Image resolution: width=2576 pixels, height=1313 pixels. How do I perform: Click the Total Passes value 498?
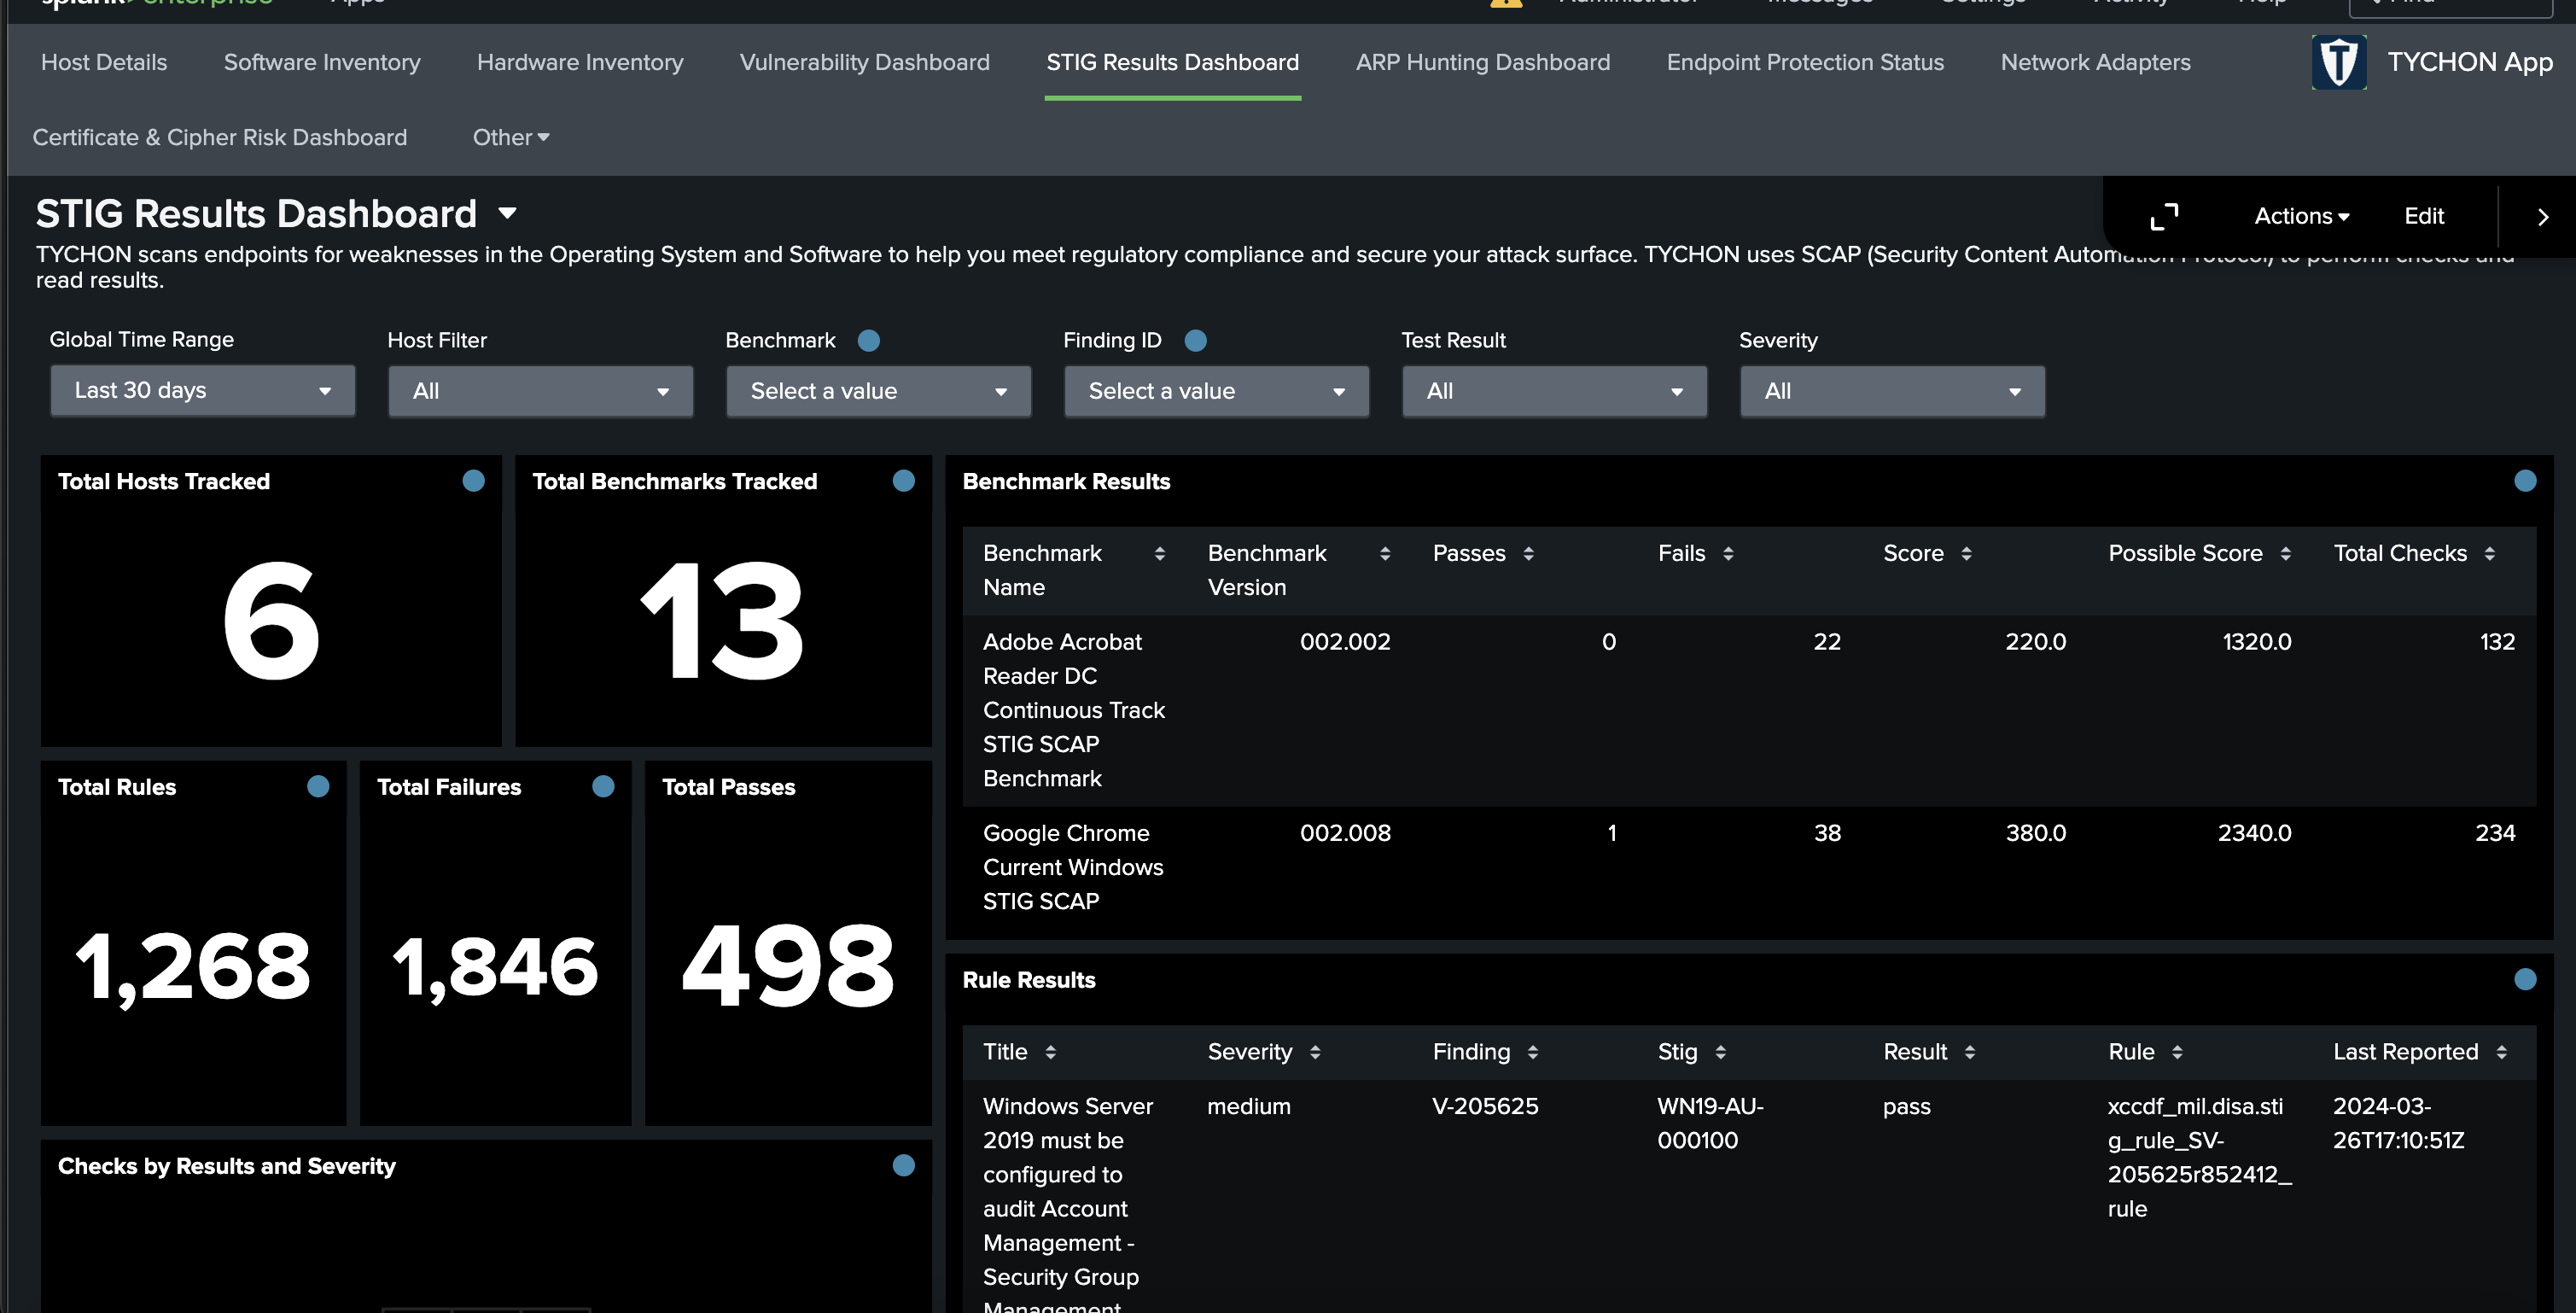point(788,966)
